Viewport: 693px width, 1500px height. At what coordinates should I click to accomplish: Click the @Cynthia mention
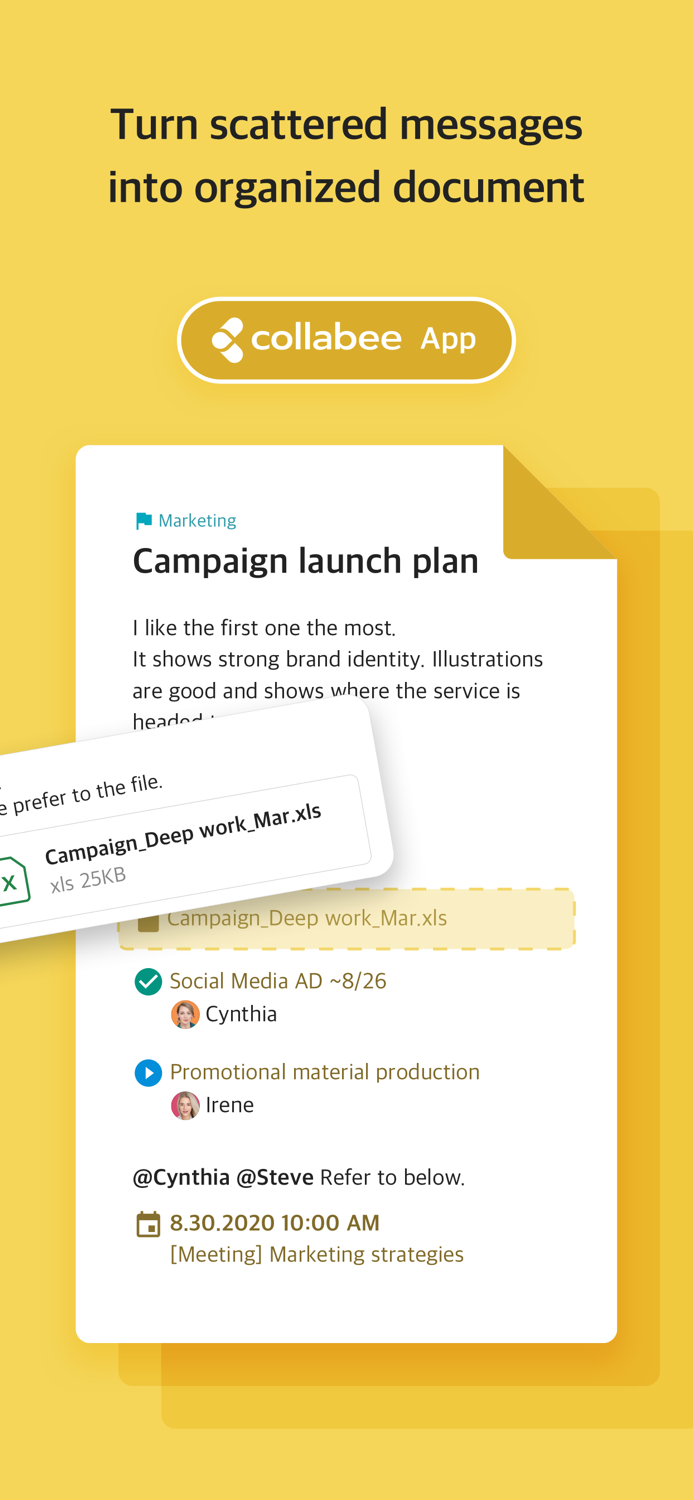(181, 1177)
